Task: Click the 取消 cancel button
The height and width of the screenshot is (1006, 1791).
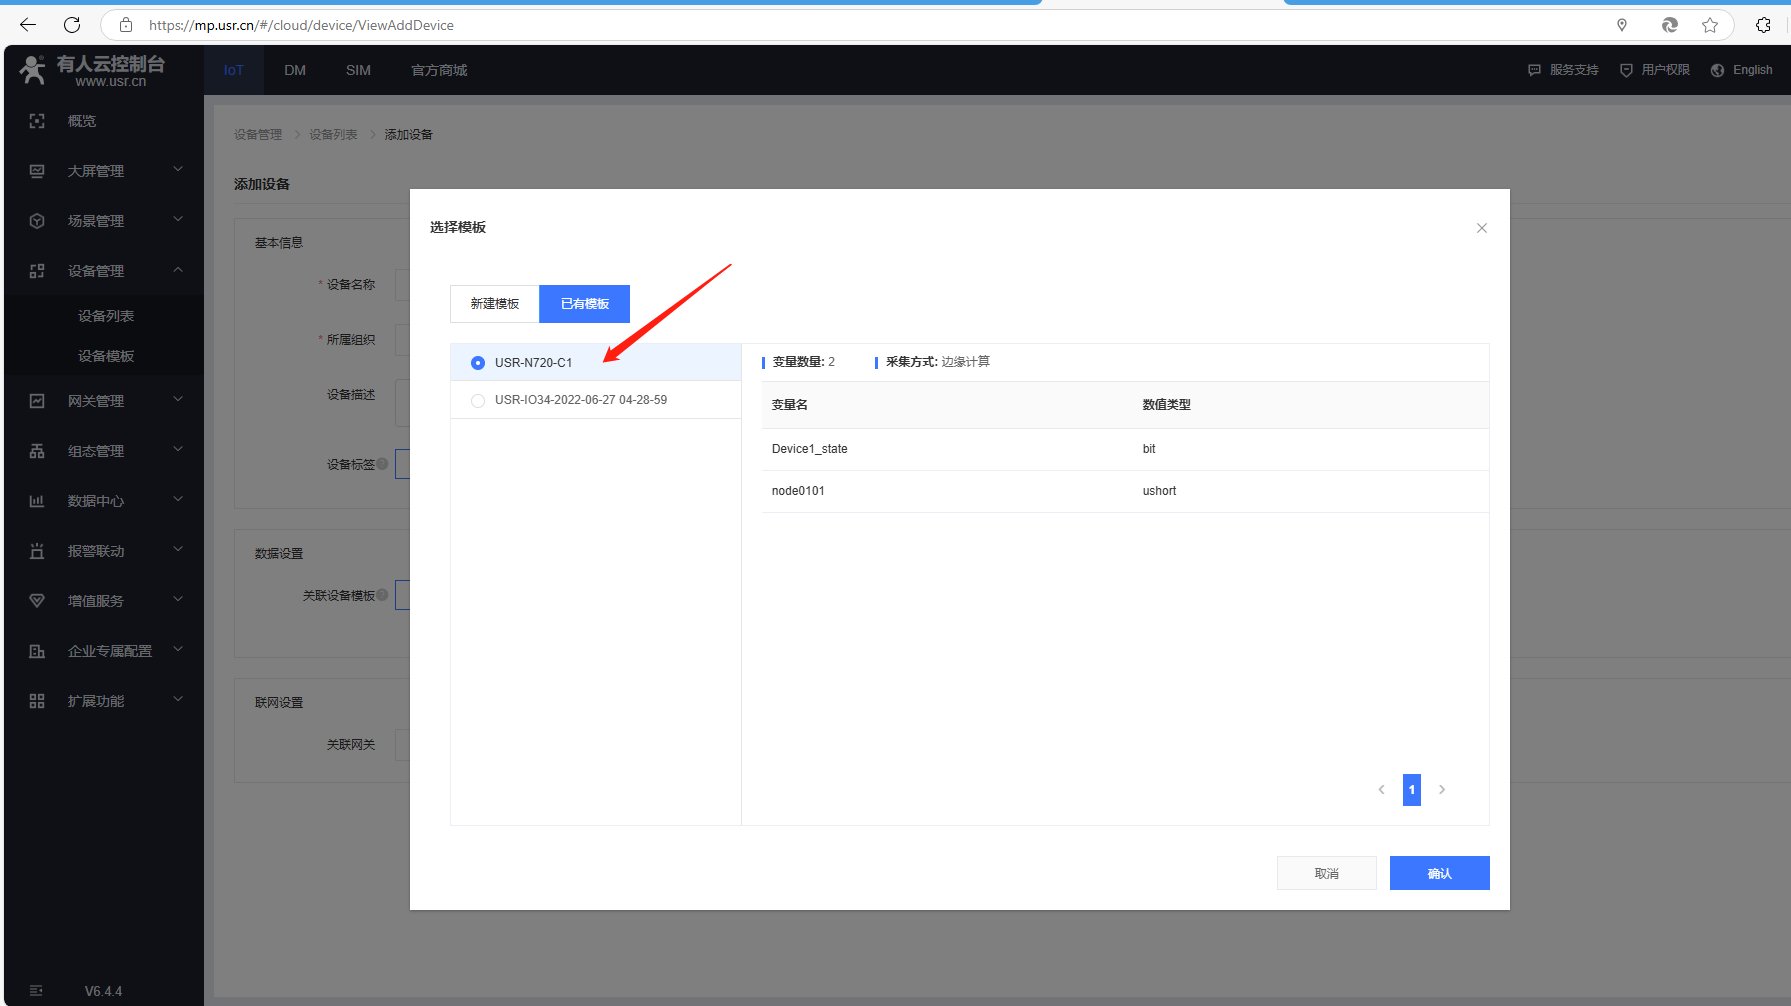Action: pos(1326,873)
